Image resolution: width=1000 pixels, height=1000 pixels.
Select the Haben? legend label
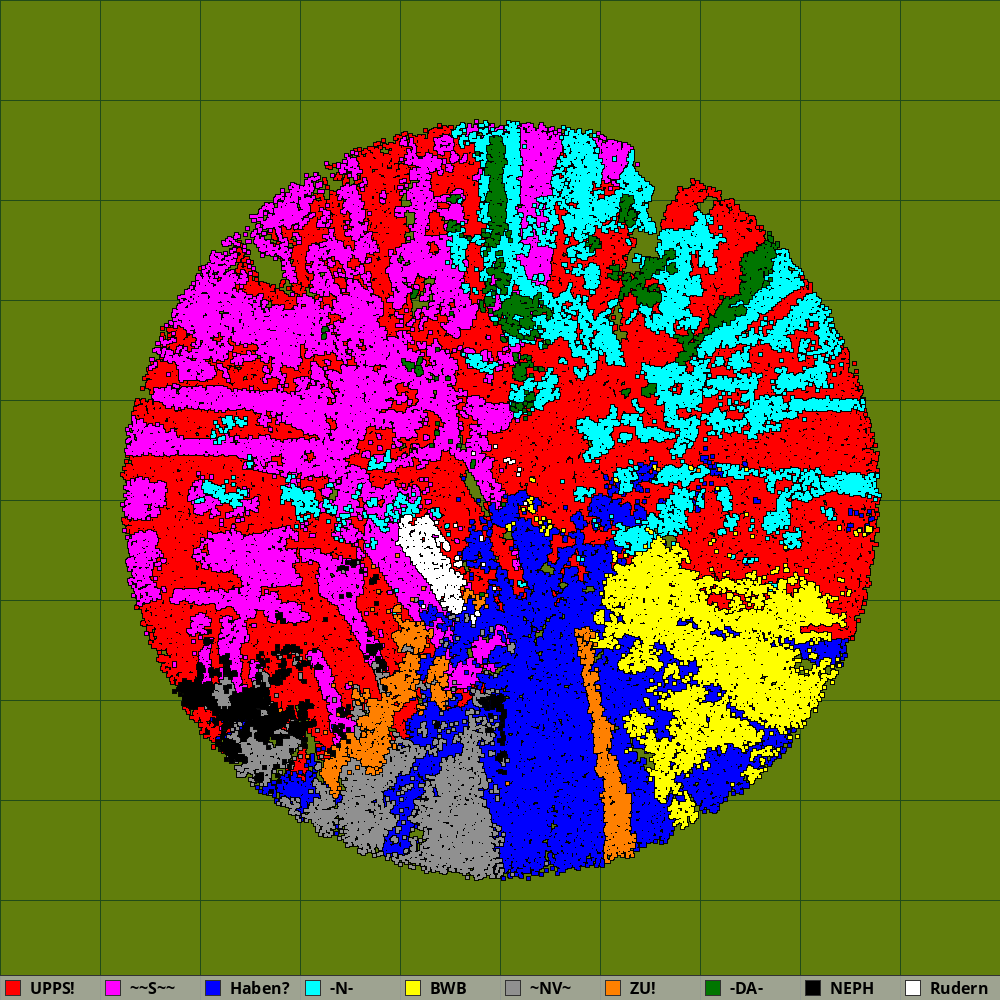coord(260,988)
